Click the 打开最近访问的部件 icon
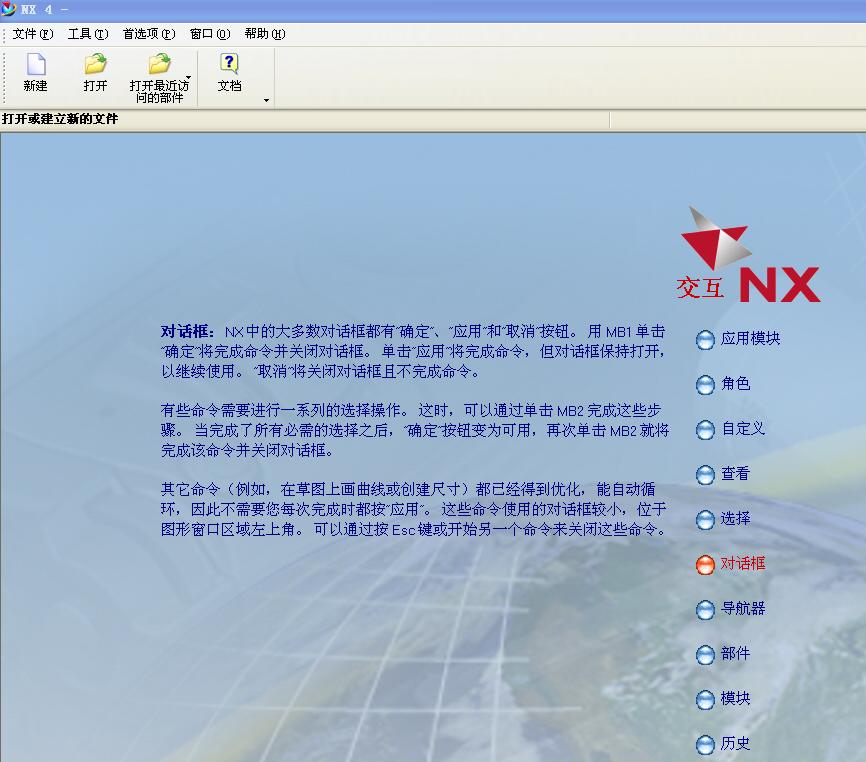The image size is (866, 762). point(160,64)
